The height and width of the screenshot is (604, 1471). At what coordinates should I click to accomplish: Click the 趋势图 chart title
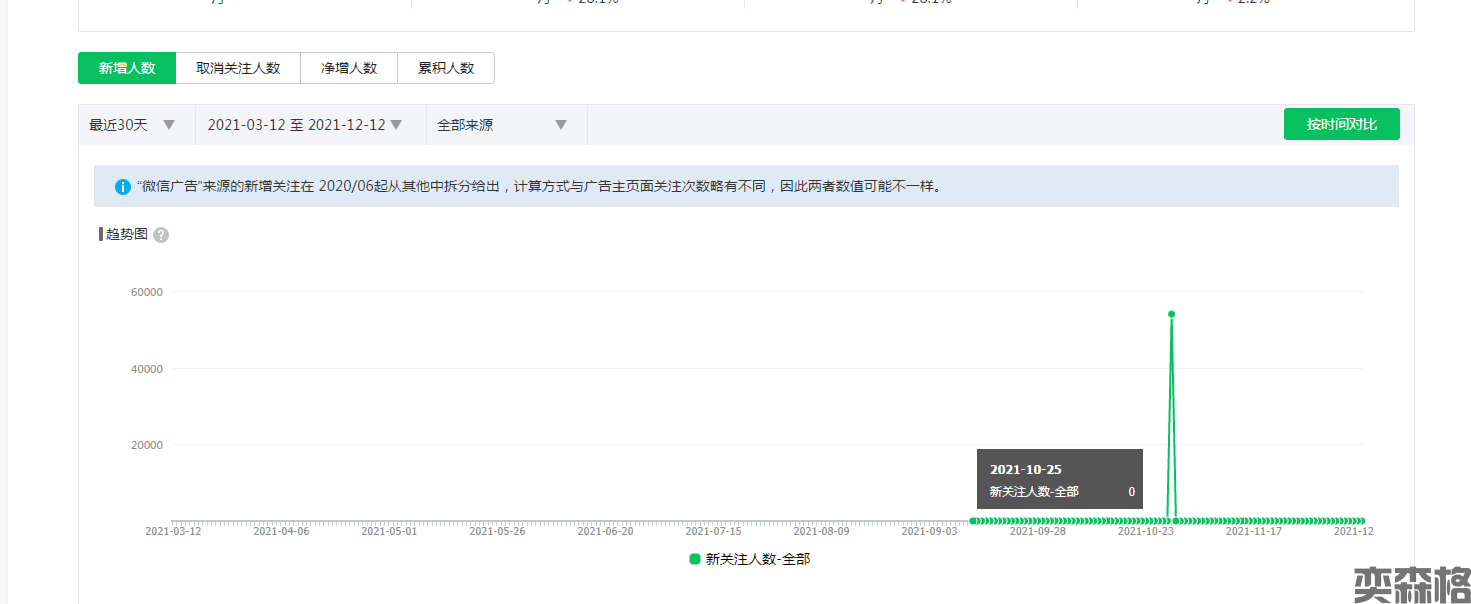point(127,234)
